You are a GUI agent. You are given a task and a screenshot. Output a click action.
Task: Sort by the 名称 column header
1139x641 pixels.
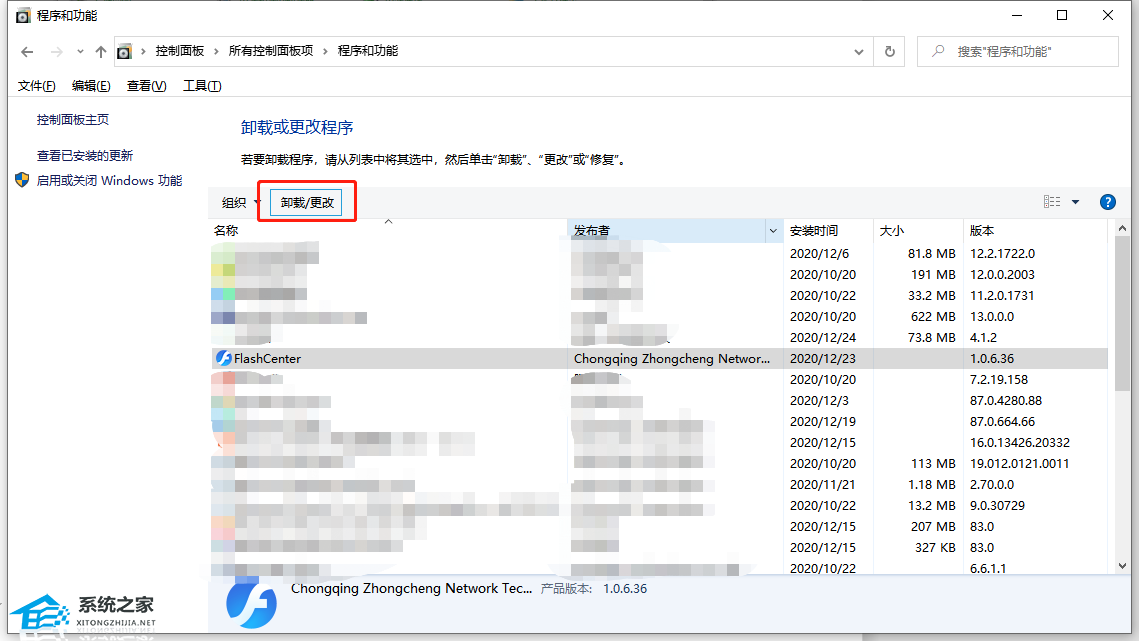[388, 230]
